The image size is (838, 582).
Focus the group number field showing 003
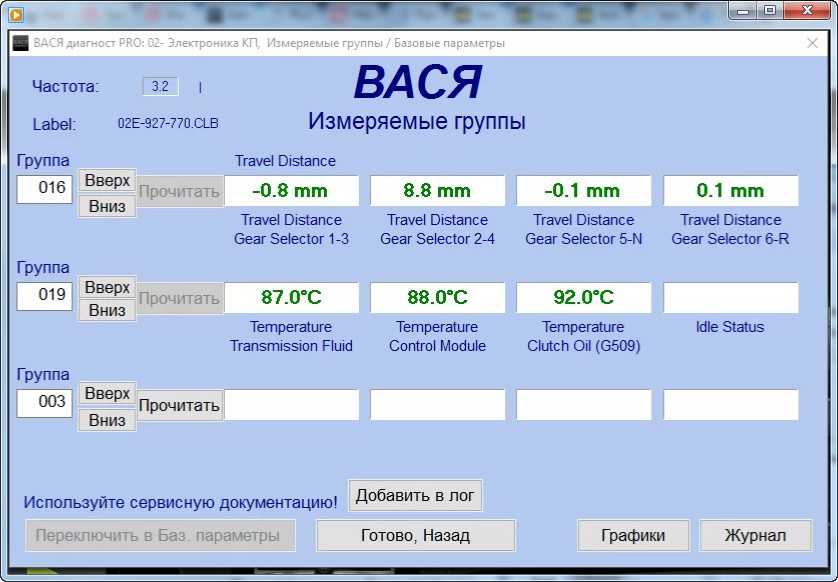44,402
